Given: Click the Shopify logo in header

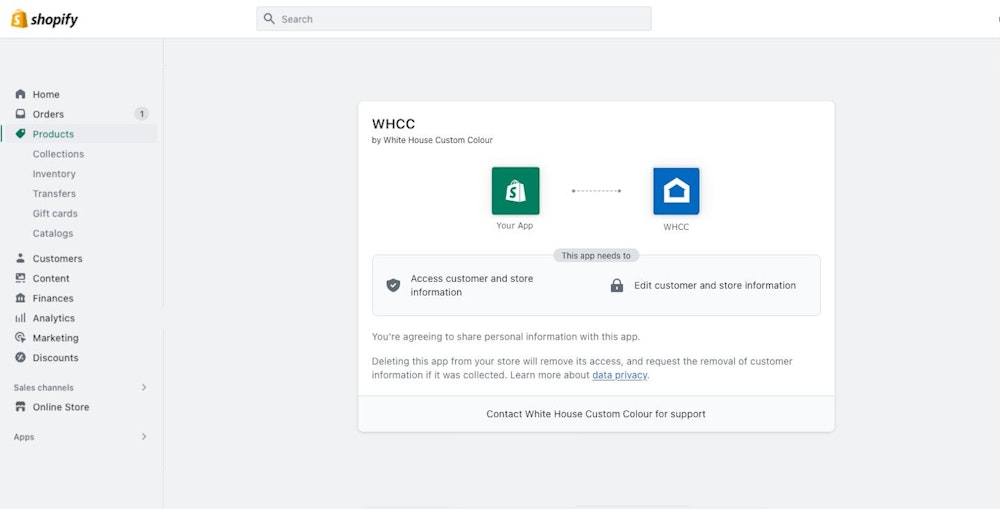Looking at the screenshot, I should 44,19.
